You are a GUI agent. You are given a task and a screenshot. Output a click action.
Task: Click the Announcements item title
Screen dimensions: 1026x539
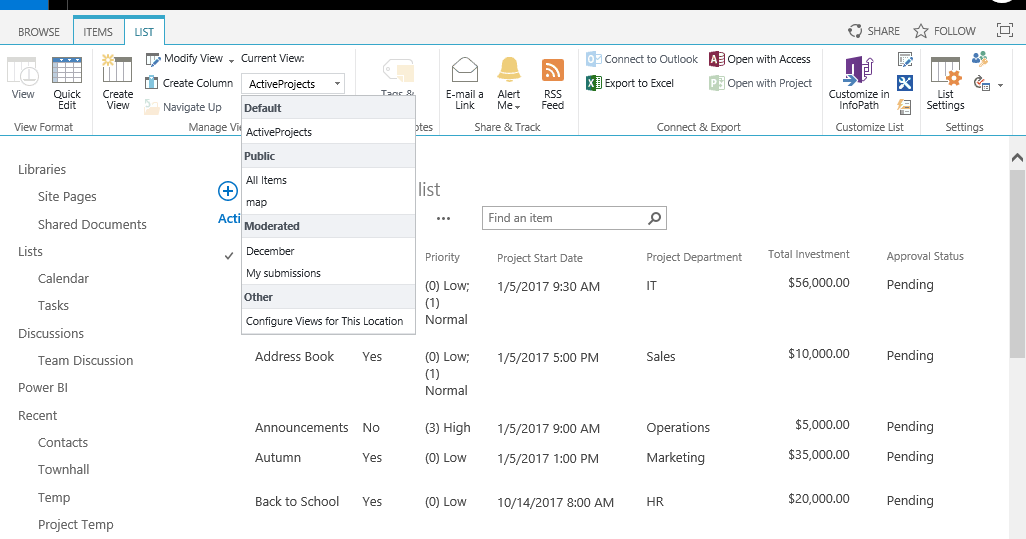(302, 427)
